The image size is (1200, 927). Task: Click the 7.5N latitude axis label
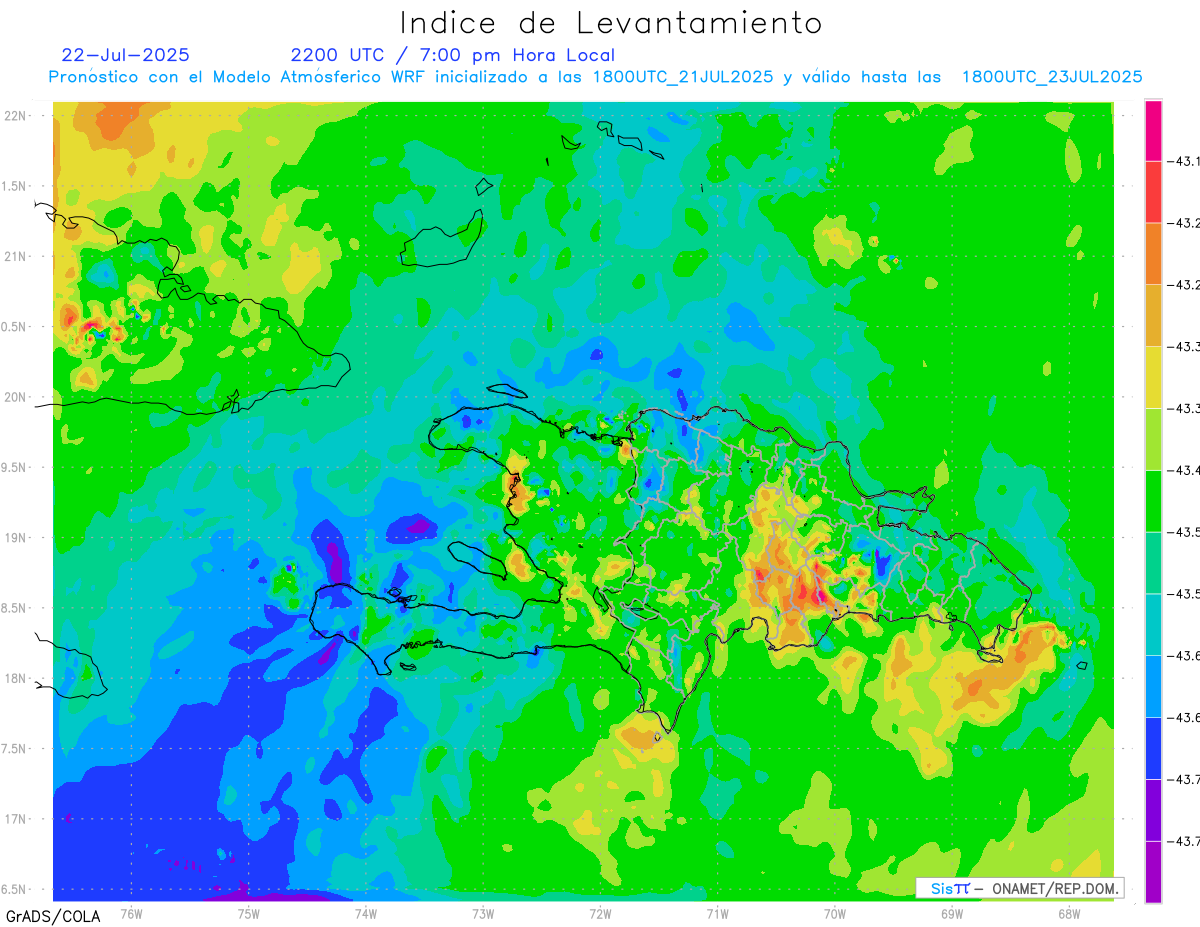click(15, 749)
